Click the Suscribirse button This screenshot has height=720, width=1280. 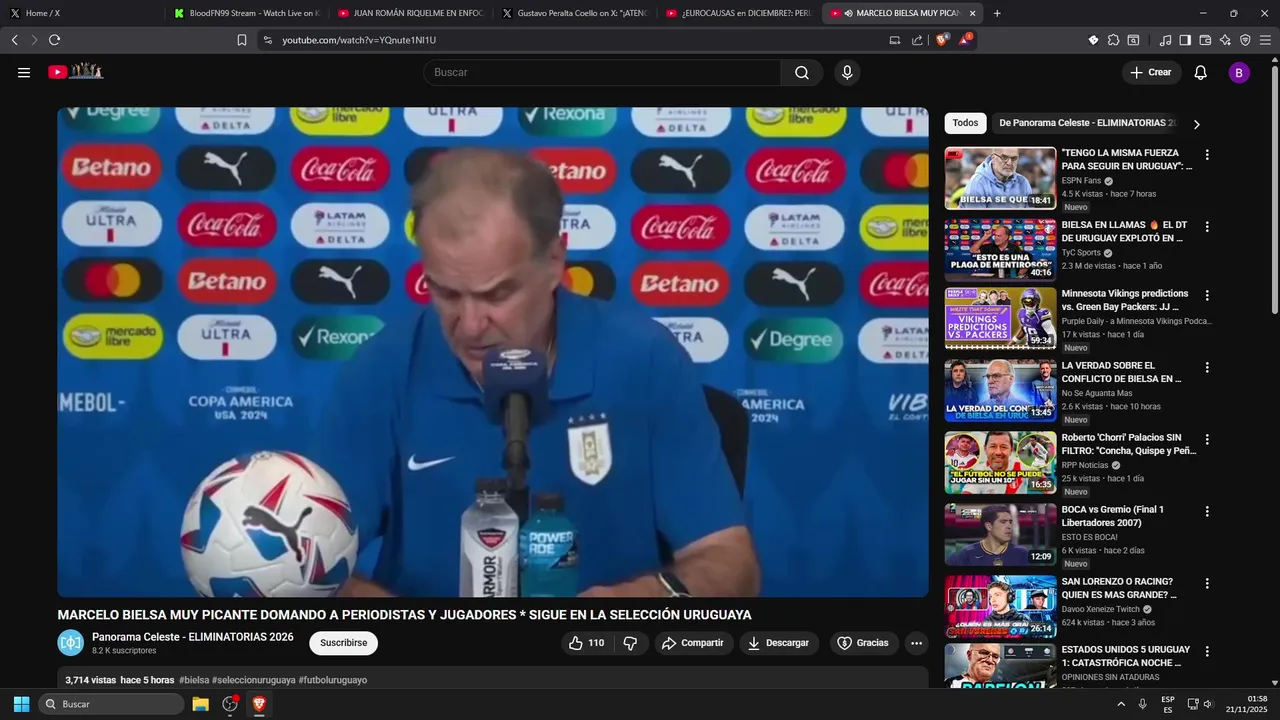343,643
